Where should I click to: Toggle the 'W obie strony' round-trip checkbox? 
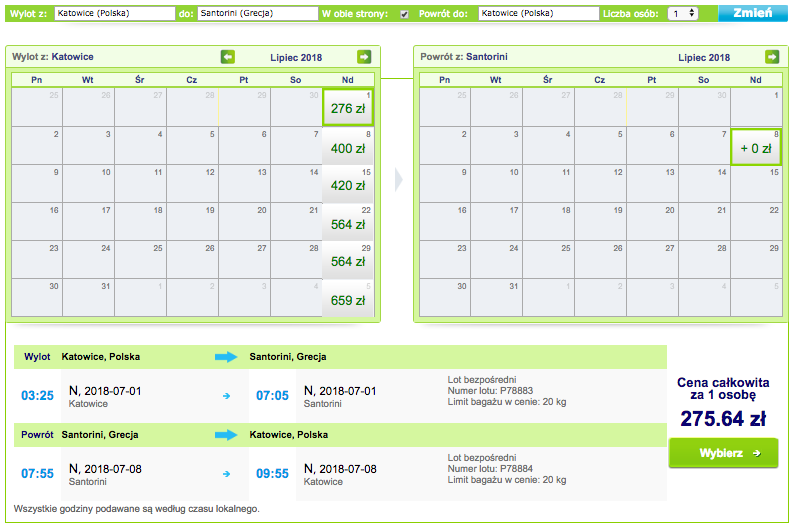coord(404,14)
